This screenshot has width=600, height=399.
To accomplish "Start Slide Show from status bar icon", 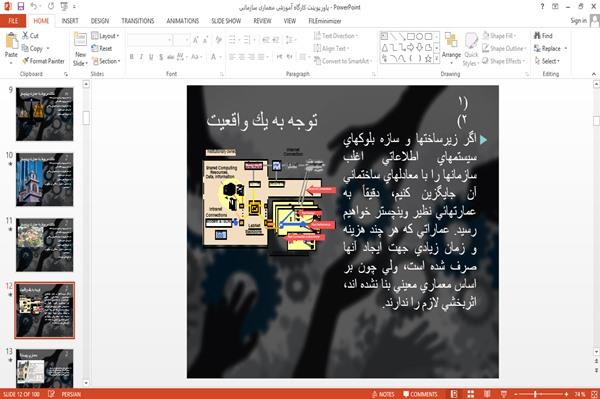I will pos(504,394).
